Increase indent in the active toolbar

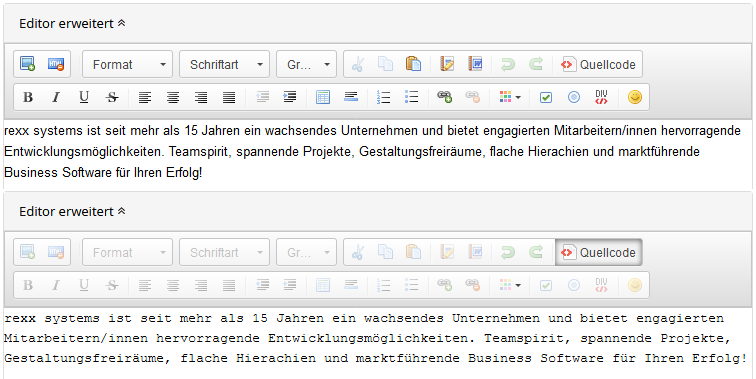click(290, 97)
